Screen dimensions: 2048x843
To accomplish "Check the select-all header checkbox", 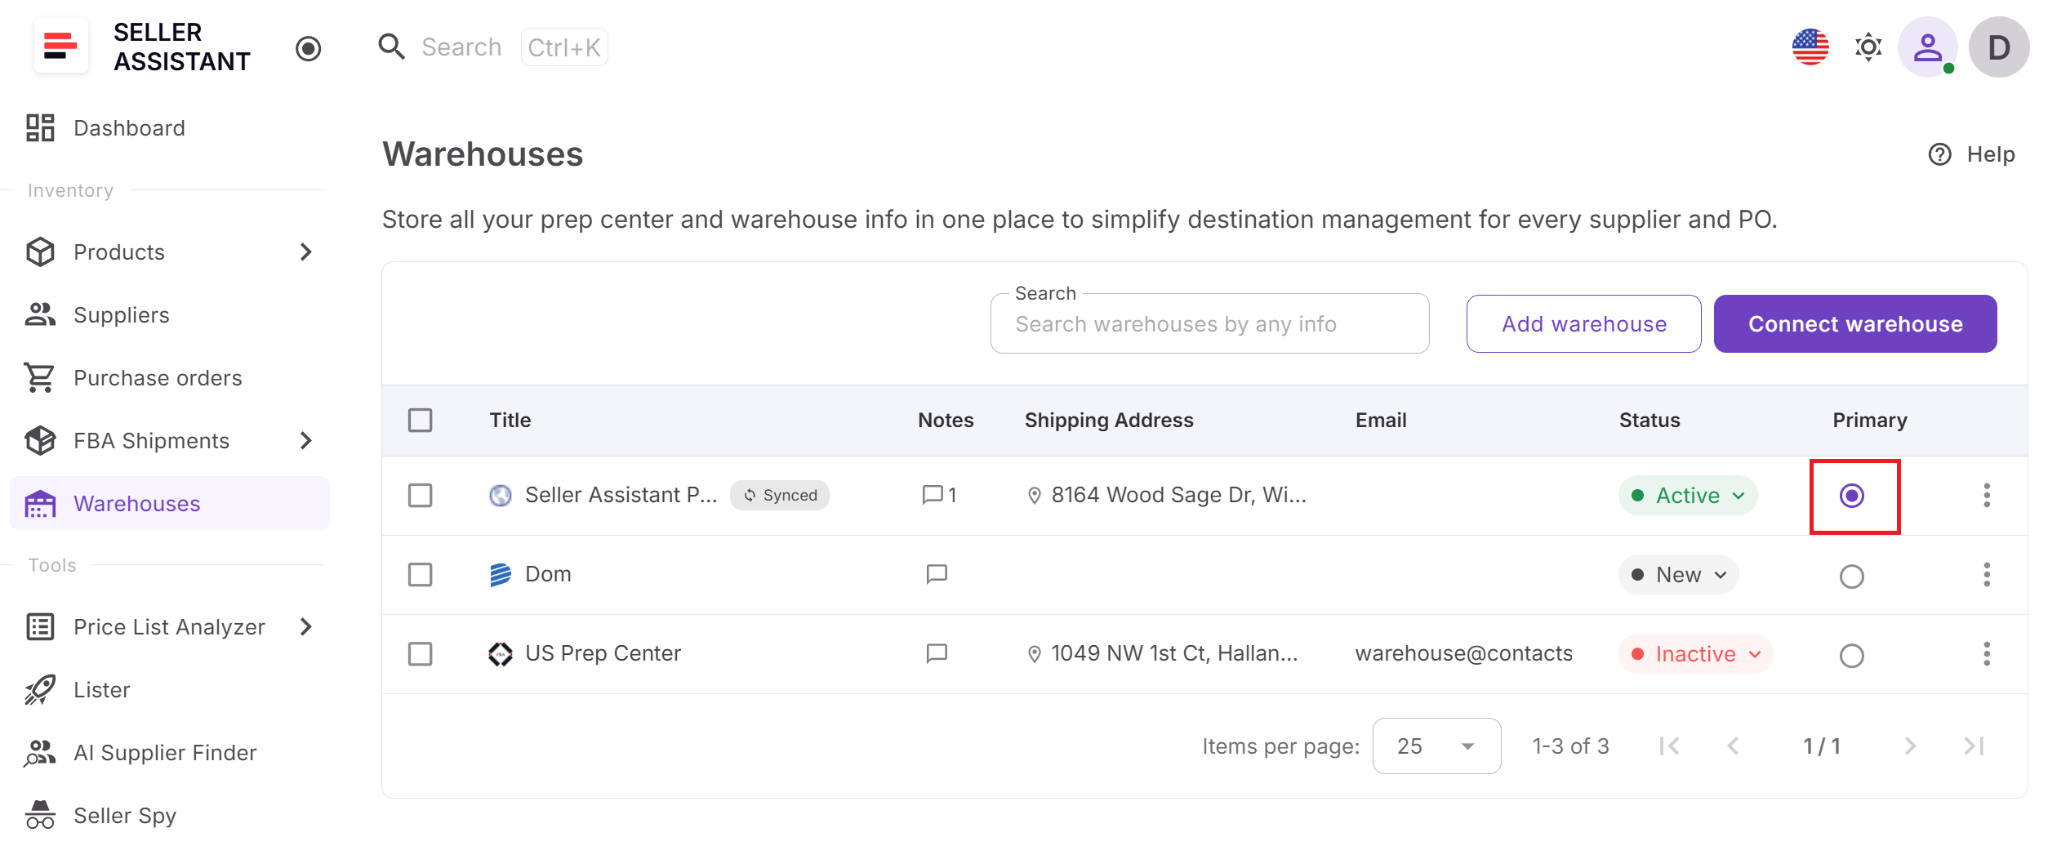I will tap(420, 420).
